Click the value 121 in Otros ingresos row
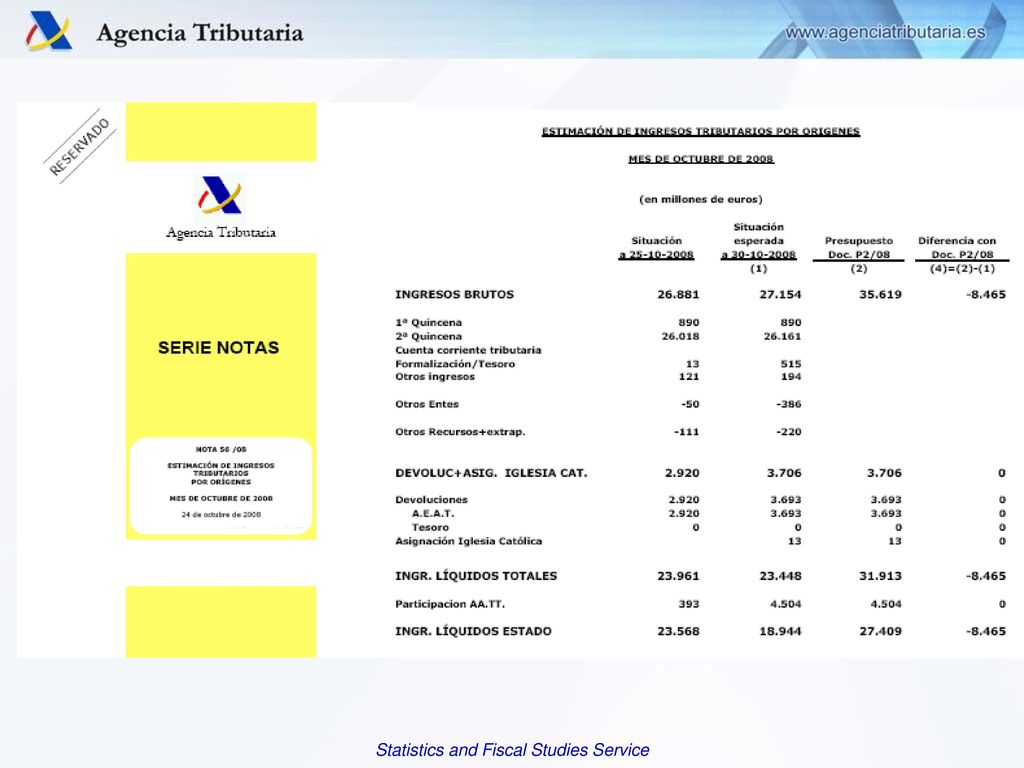The width and height of the screenshot is (1024, 768). click(689, 377)
